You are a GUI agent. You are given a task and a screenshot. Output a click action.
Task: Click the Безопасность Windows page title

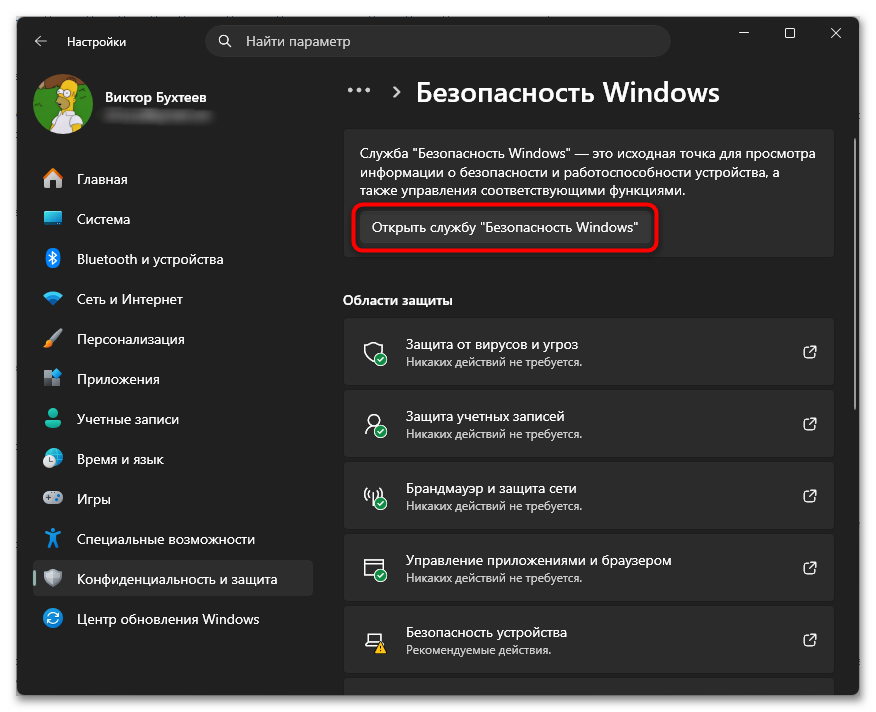click(x=568, y=92)
